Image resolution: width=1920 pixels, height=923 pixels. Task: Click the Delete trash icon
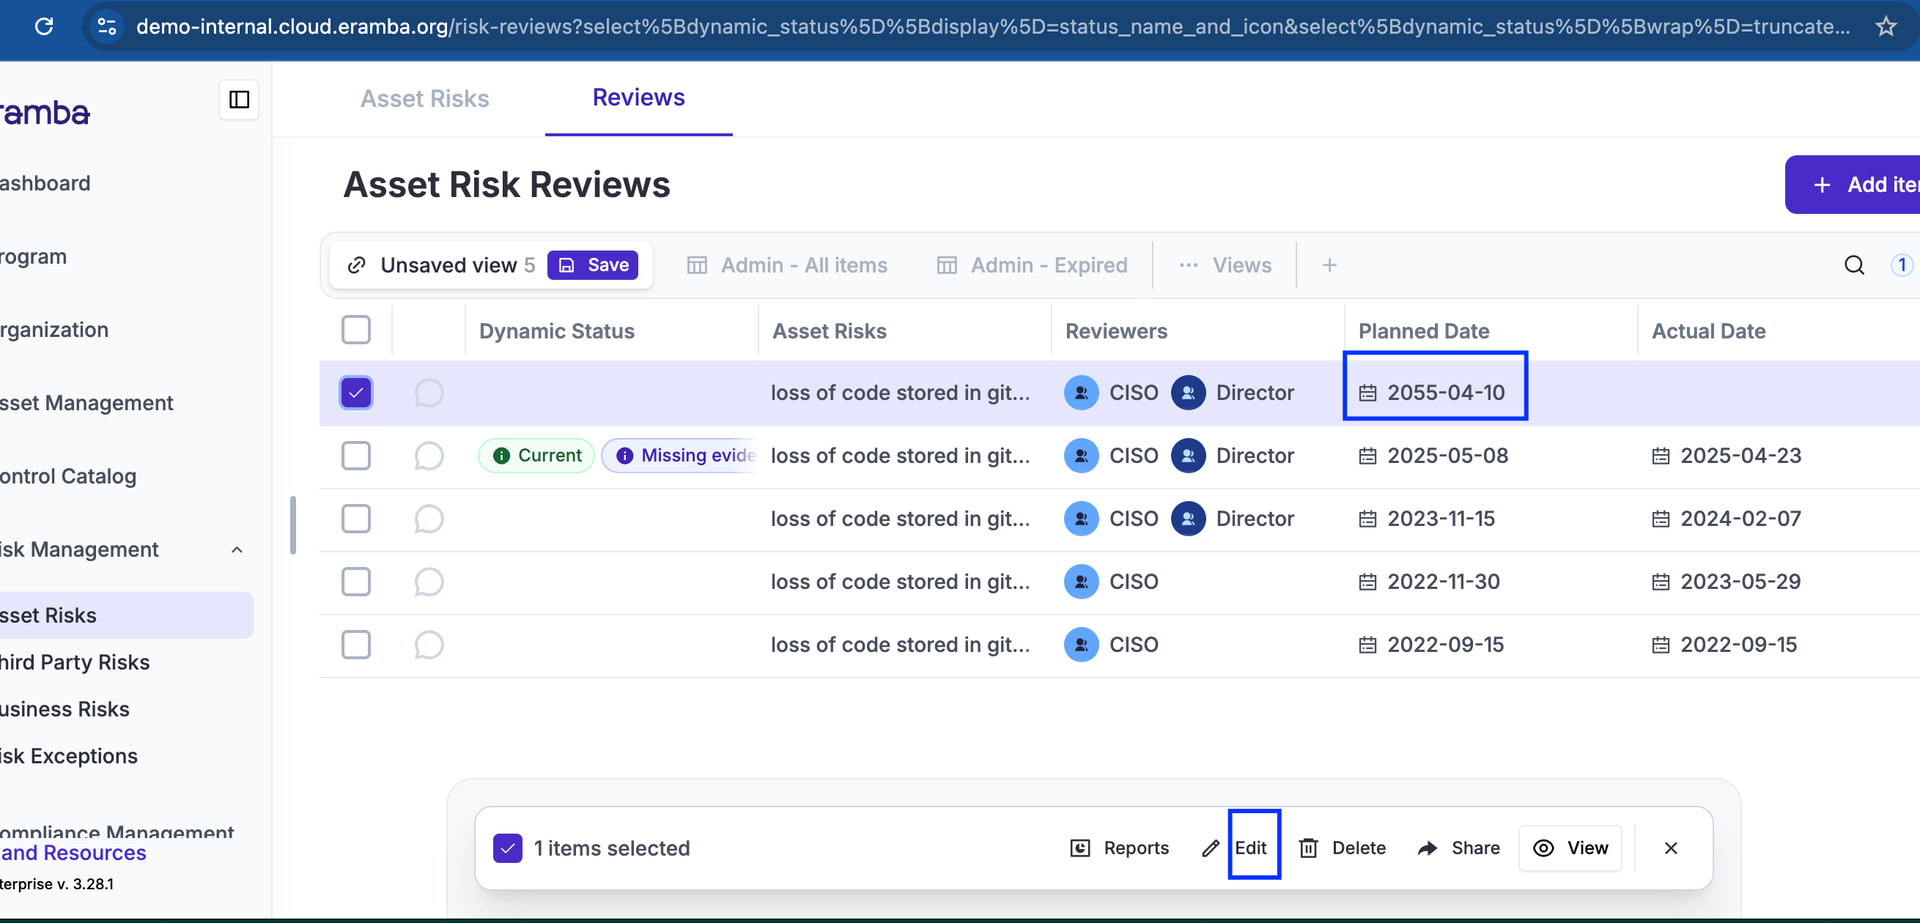tap(1308, 848)
